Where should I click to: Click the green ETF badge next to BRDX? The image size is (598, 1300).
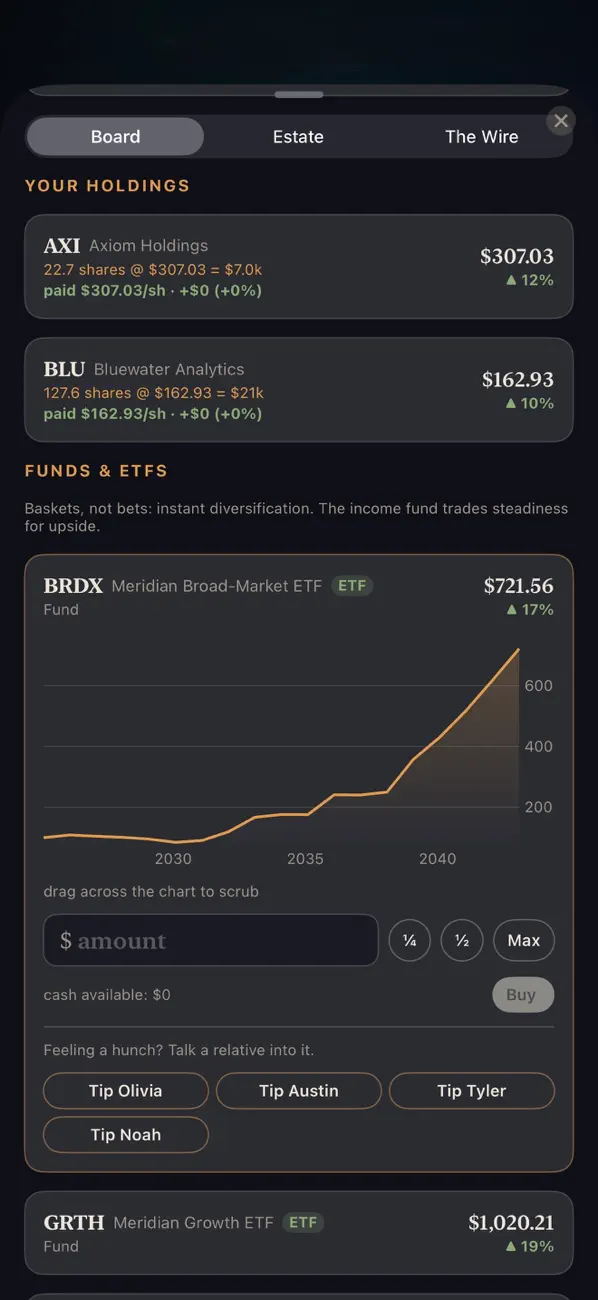click(x=352, y=586)
